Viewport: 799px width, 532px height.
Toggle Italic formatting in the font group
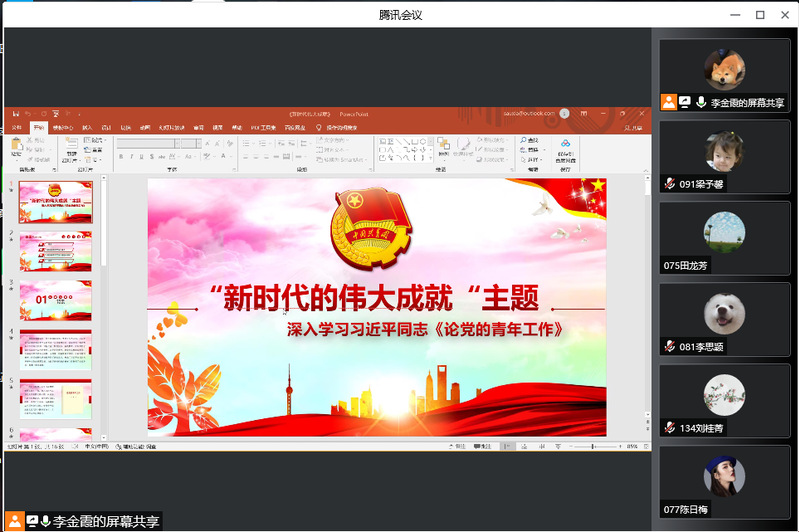(x=131, y=156)
